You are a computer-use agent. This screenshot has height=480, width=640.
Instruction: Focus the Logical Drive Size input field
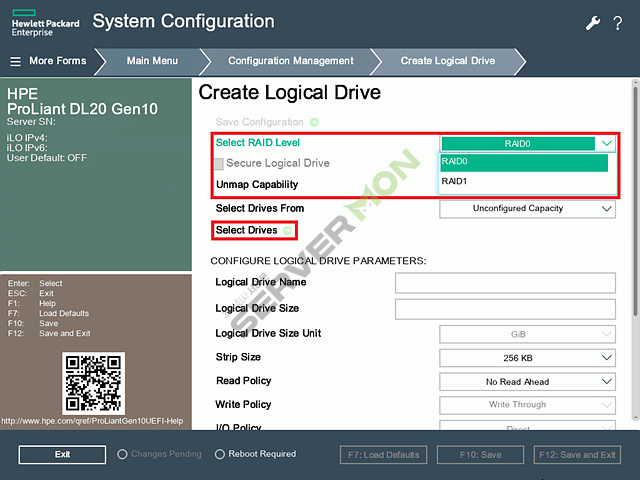click(505, 309)
